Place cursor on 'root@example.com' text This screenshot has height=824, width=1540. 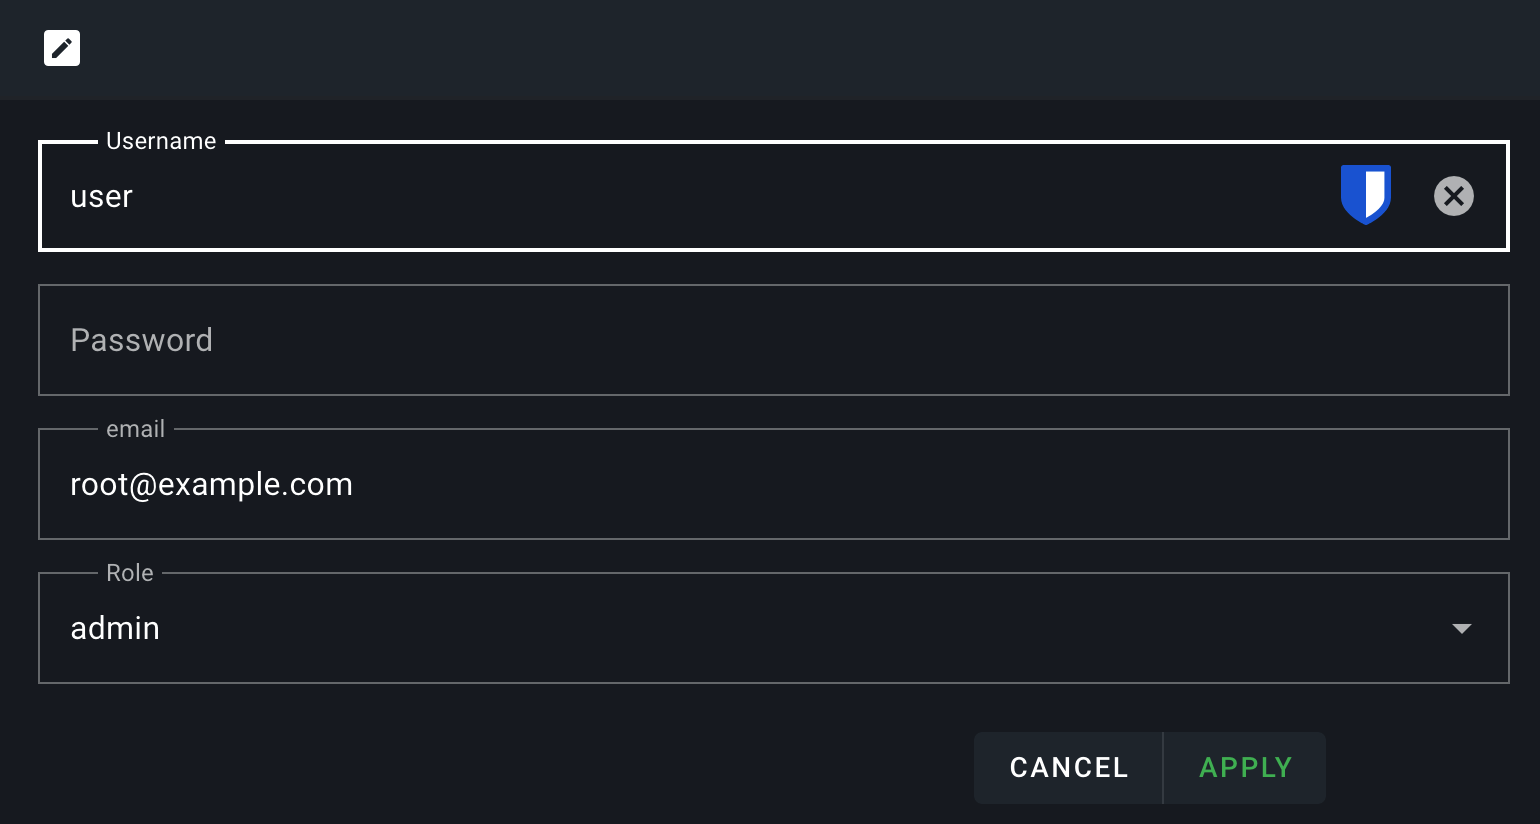tap(211, 484)
